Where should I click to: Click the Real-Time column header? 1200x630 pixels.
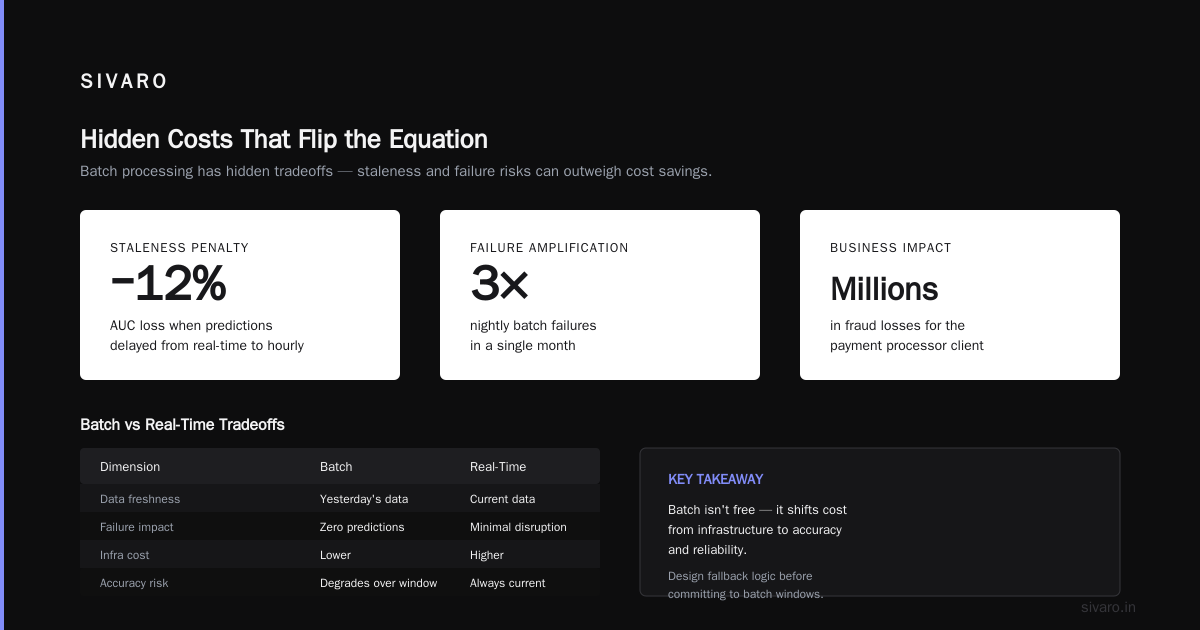click(x=498, y=467)
